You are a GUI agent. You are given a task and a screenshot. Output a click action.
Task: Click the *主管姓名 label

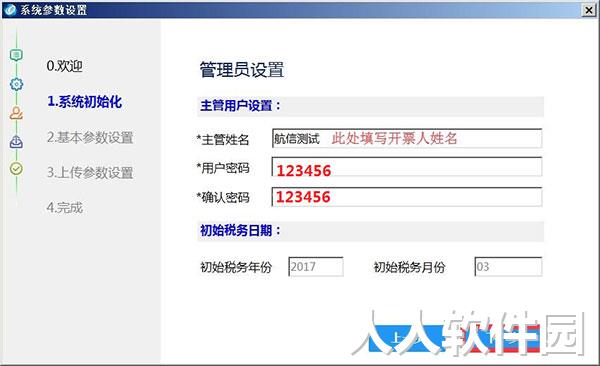click(x=222, y=139)
